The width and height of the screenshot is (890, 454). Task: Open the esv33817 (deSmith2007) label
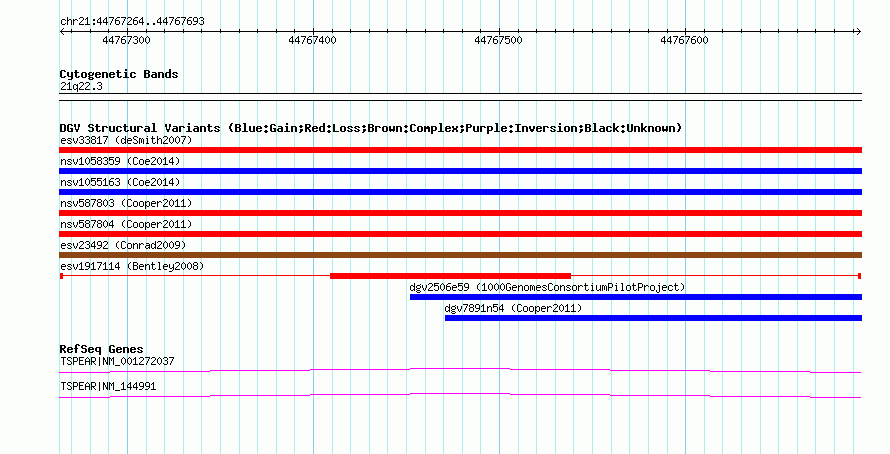(126, 140)
